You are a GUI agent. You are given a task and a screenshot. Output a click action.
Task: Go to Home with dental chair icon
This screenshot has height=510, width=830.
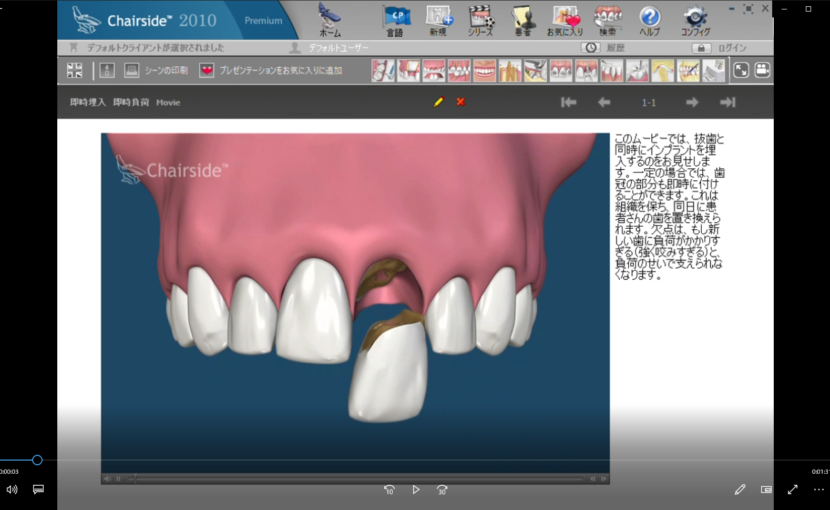pos(330,20)
